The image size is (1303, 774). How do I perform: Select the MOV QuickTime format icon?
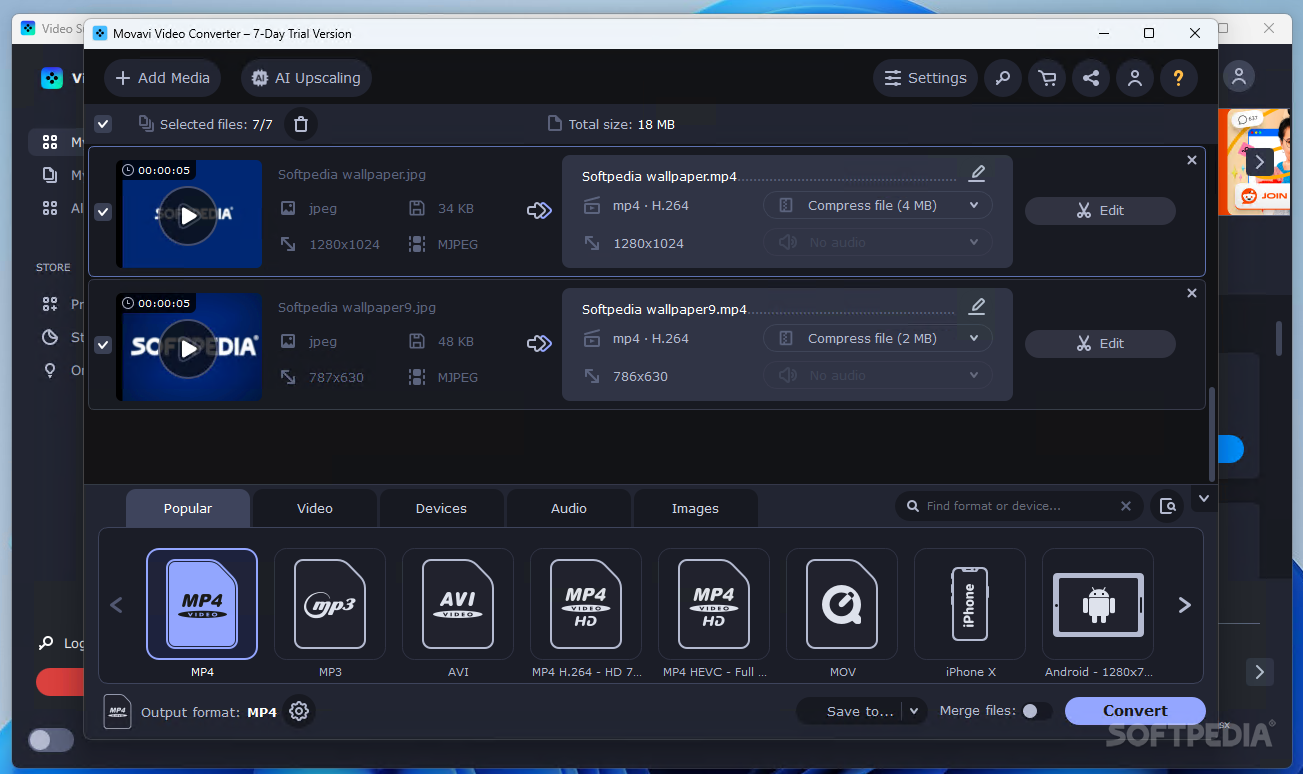[842, 604]
